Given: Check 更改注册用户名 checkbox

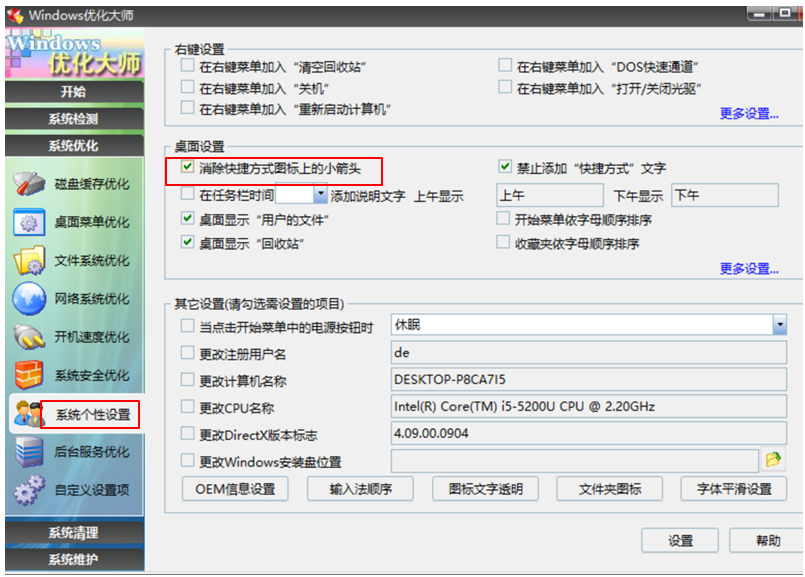Looking at the screenshot, I should click(x=187, y=353).
